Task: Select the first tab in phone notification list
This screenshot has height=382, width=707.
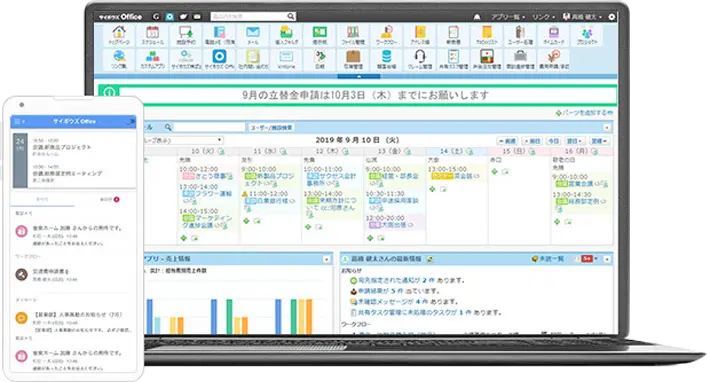Action: coord(42,199)
